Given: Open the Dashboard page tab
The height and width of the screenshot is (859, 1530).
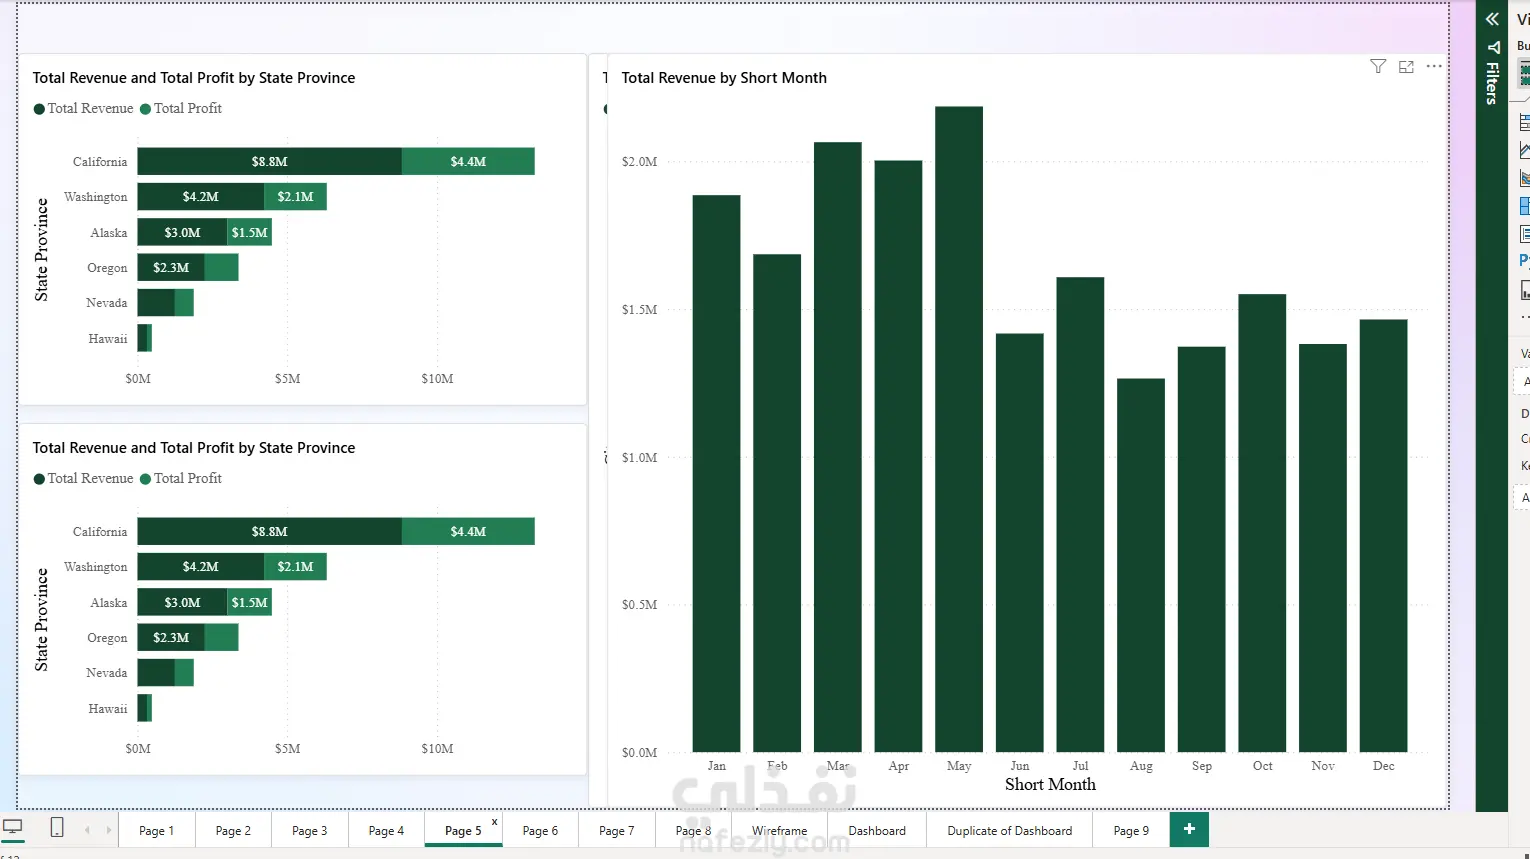Looking at the screenshot, I should click(x=877, y=830).
